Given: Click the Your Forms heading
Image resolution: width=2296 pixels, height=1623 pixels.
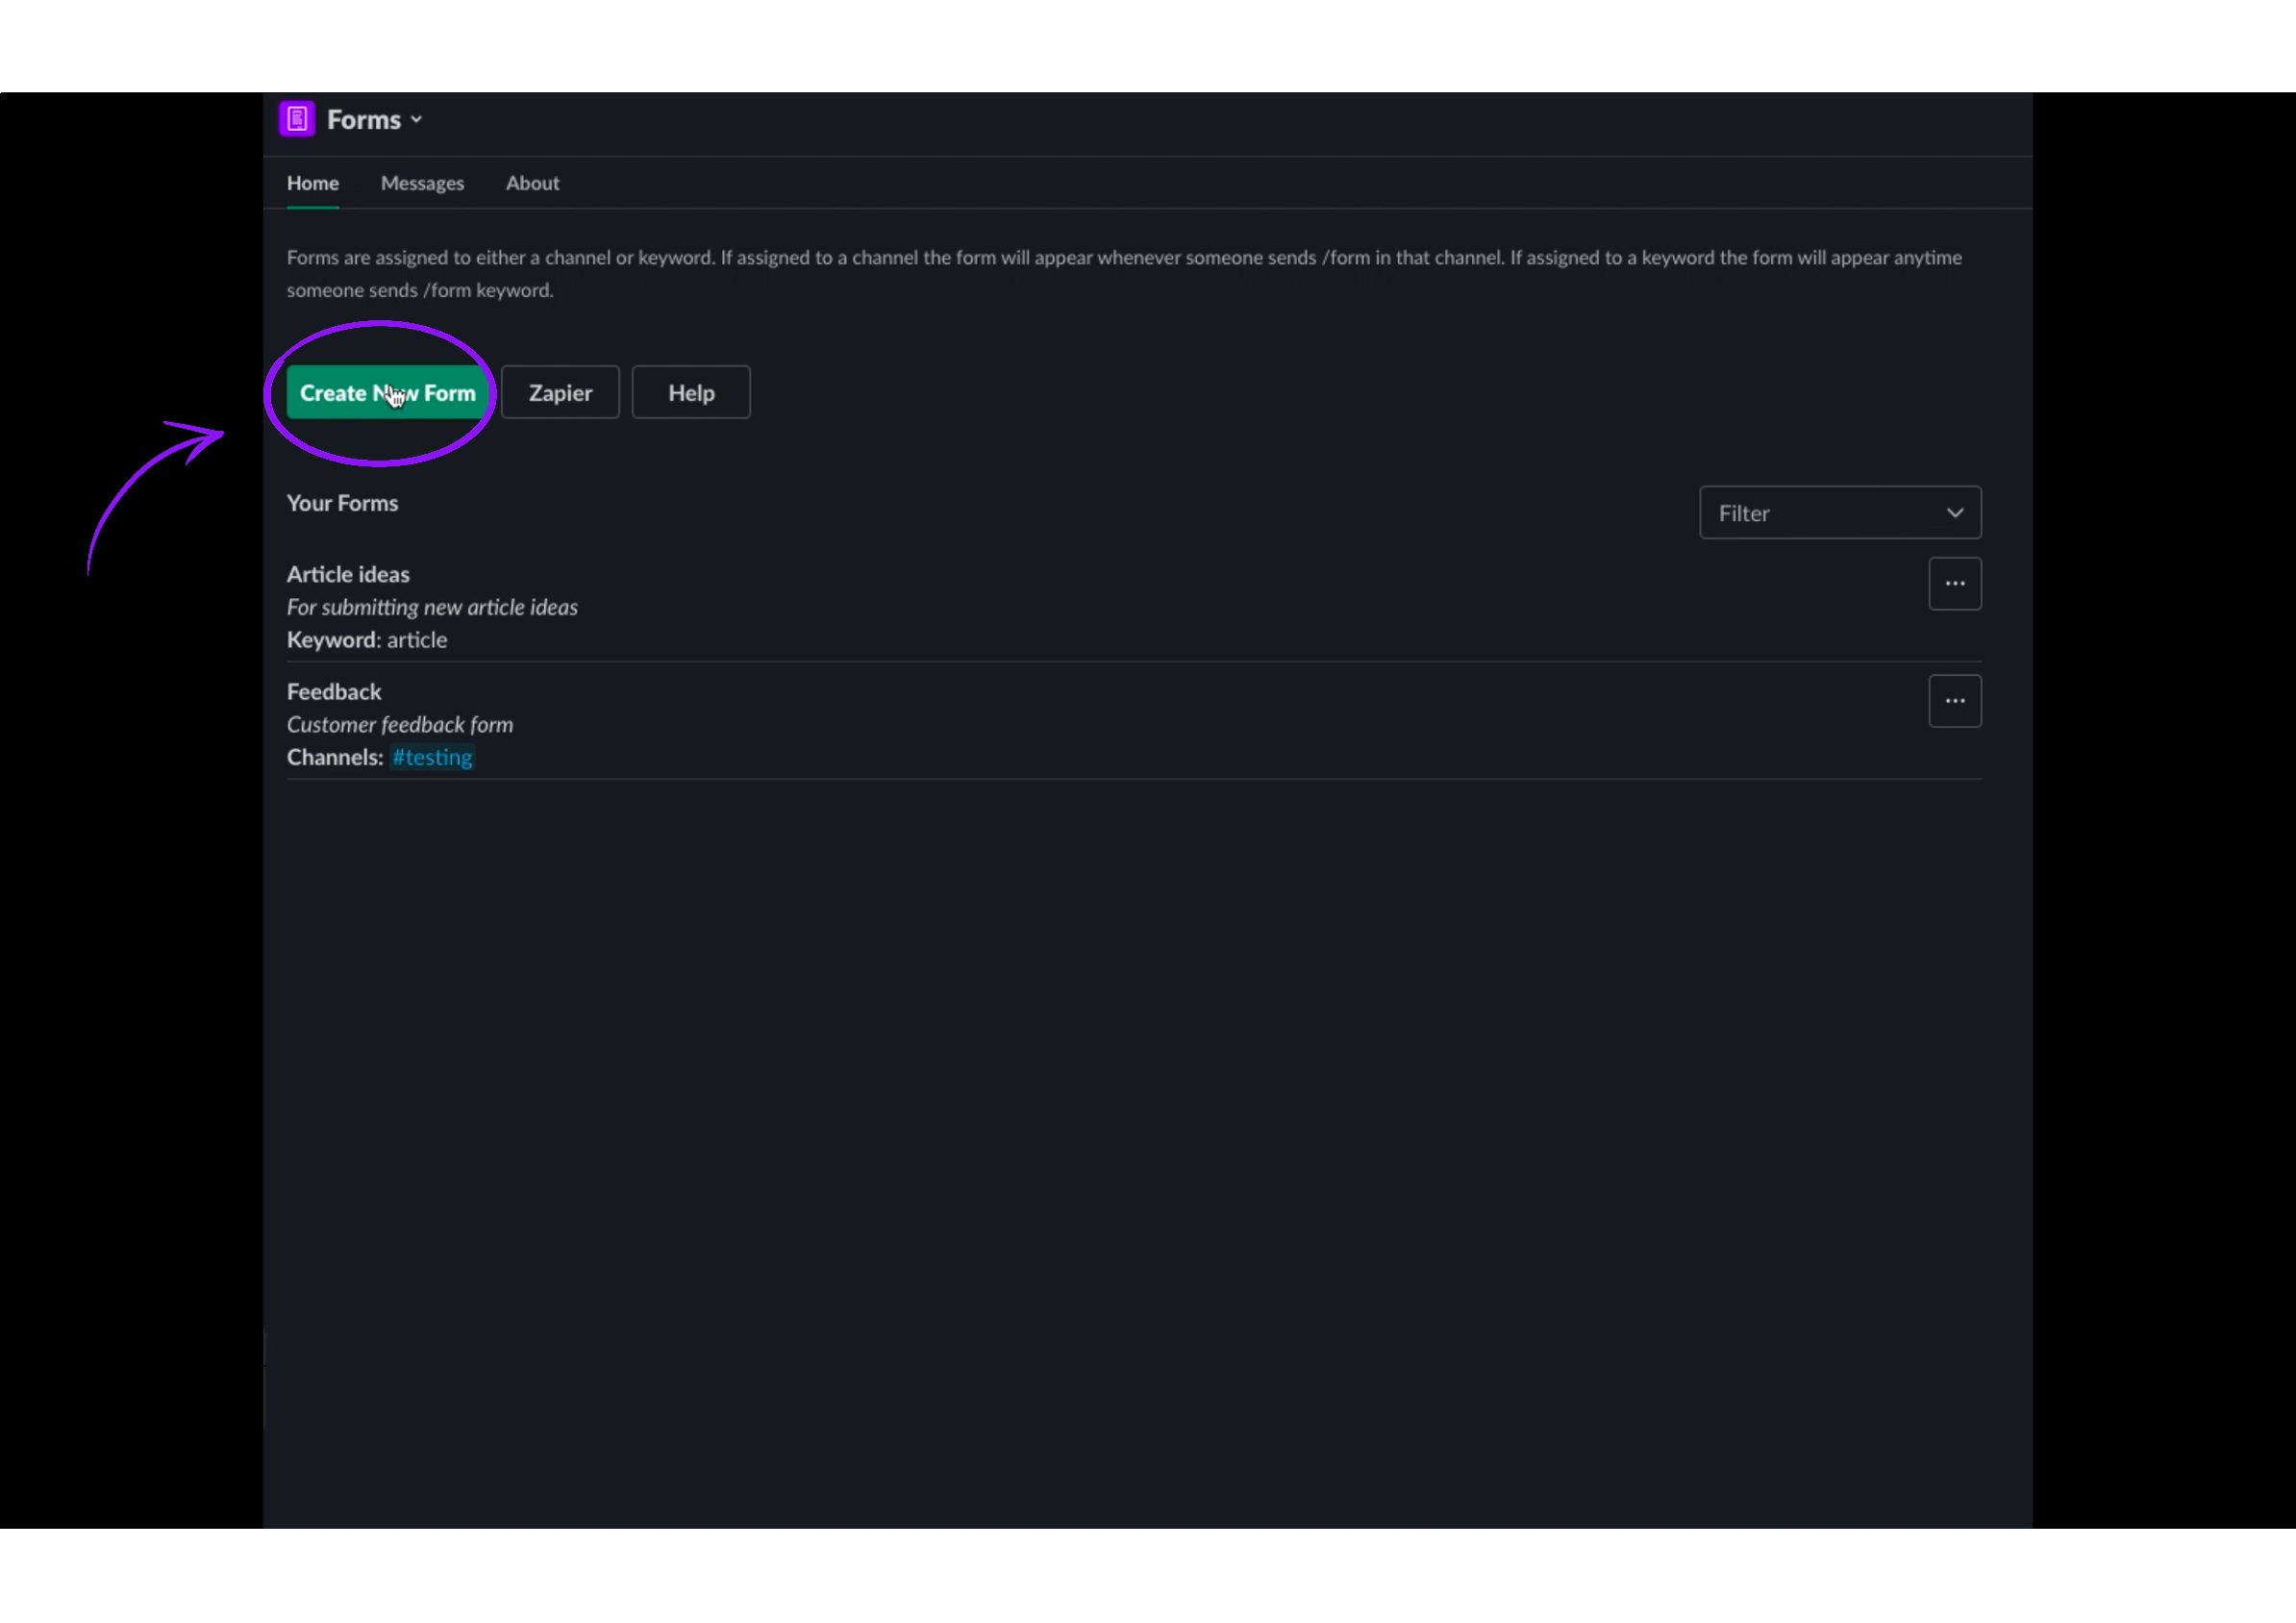Looking at the screenshot, I should coord(342,502).
